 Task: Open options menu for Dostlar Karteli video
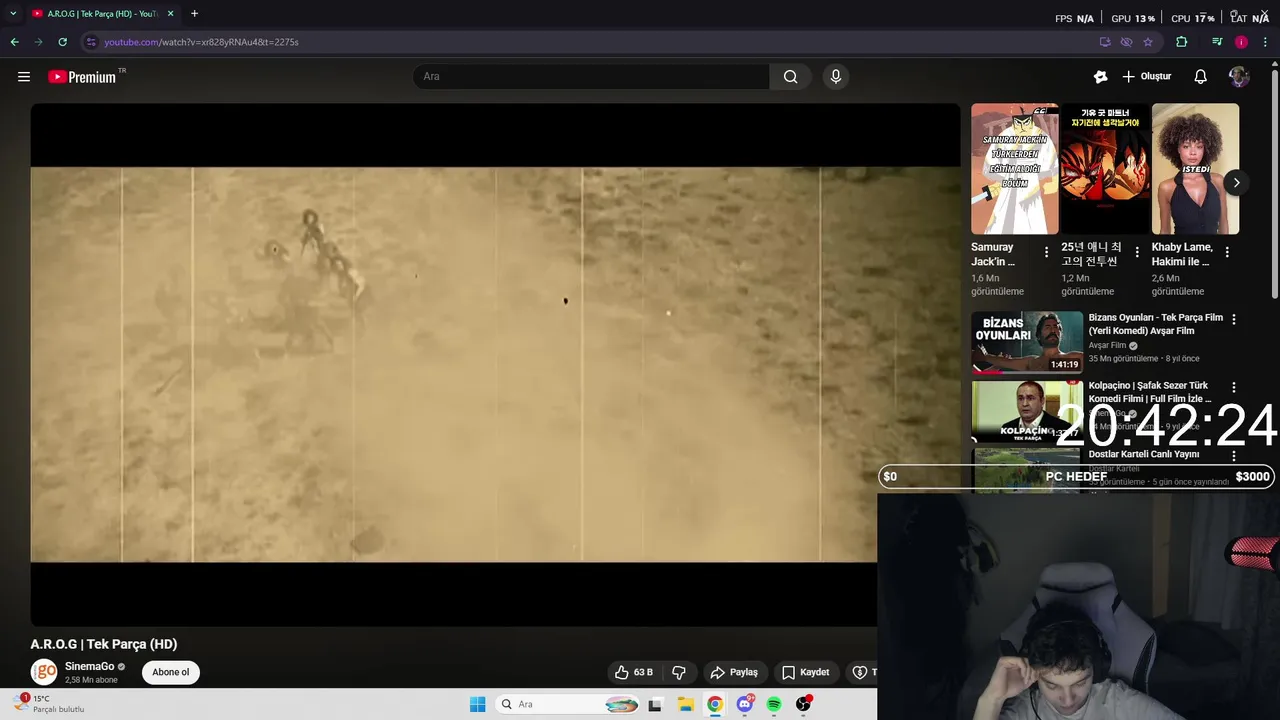coord(1233,455)
